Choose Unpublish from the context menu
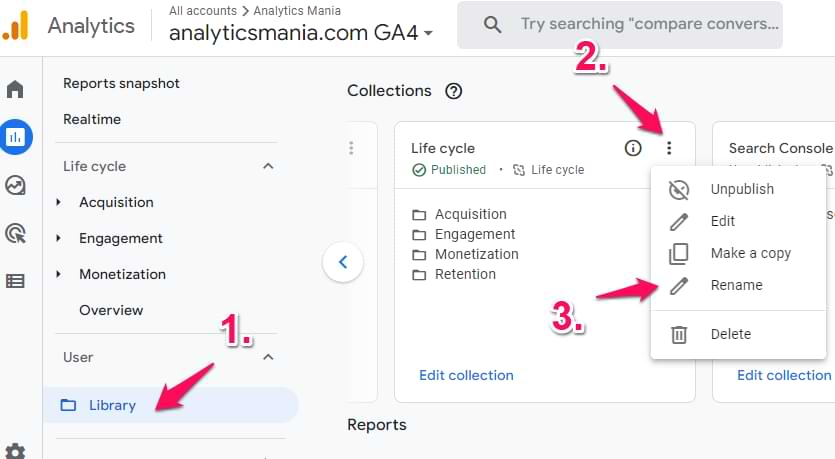Viewport: 835px width, 459px height. point(741,189)
